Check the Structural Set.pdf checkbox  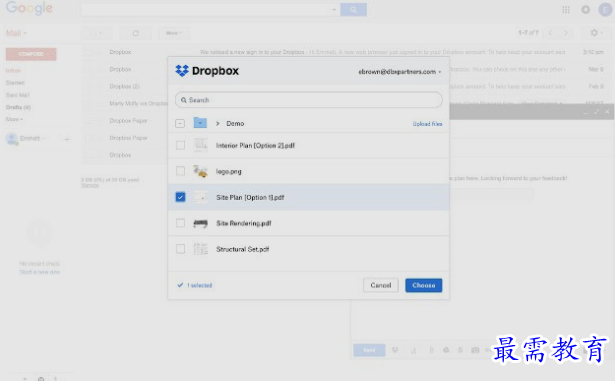[180, 249]
